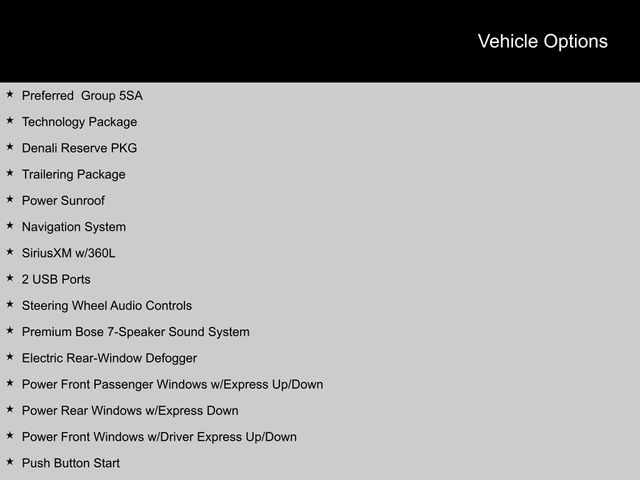This screenshot has height=480, width=640.
Task: Click the star bullet next to Electric Rear-Window Defogger
Action: tap(10, 357)
